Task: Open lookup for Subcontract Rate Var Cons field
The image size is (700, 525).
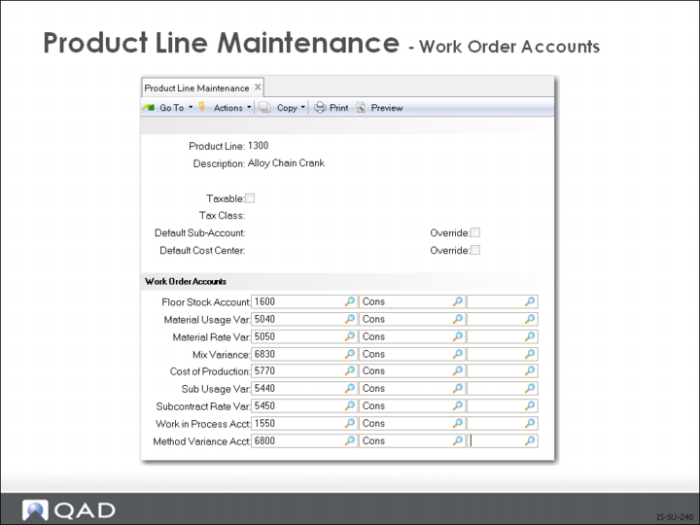Action: click(x=458, y=405)
